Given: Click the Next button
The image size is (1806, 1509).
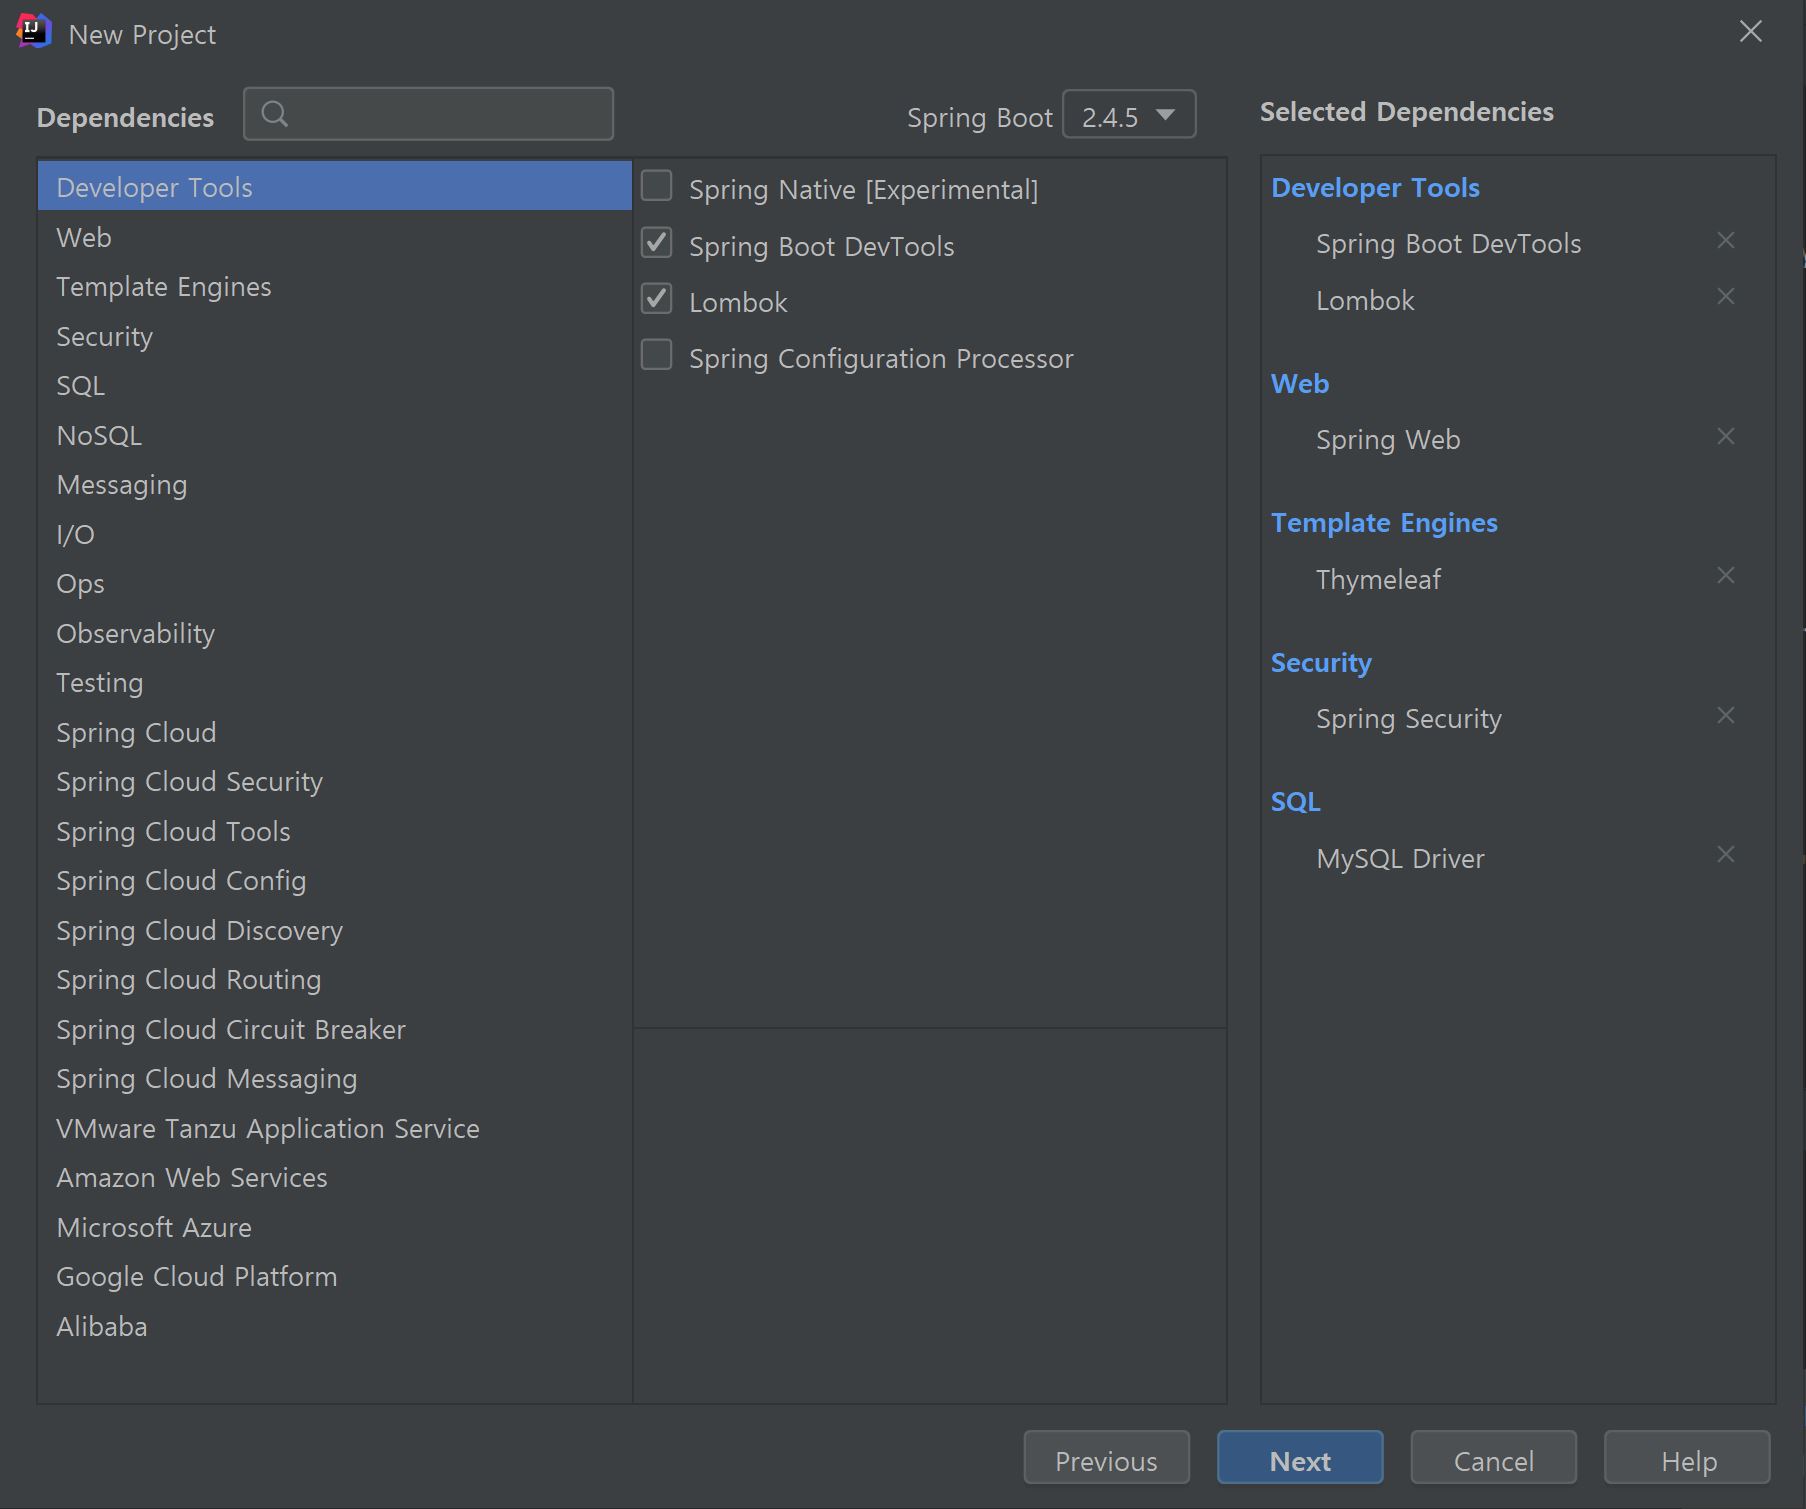Looking at the screenshot, I should click(x=1300, y=1457).
